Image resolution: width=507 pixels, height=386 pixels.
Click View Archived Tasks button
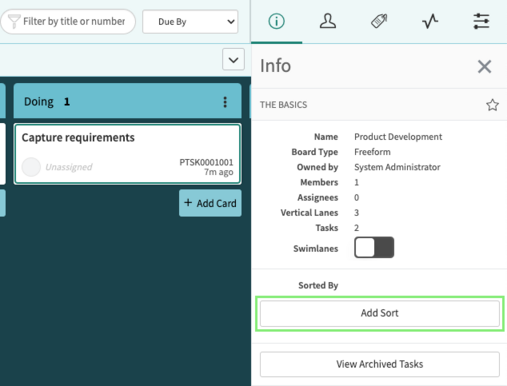coord(380,364)
